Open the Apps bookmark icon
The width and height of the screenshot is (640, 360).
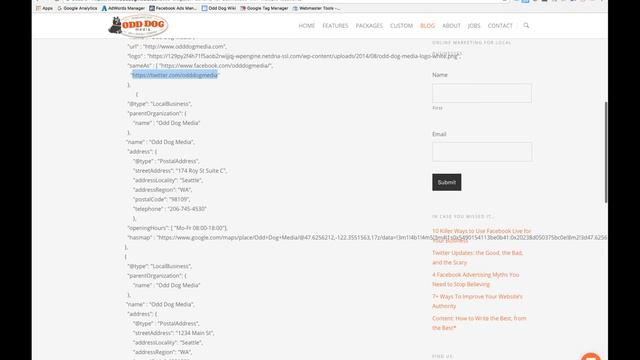[44, 8]
